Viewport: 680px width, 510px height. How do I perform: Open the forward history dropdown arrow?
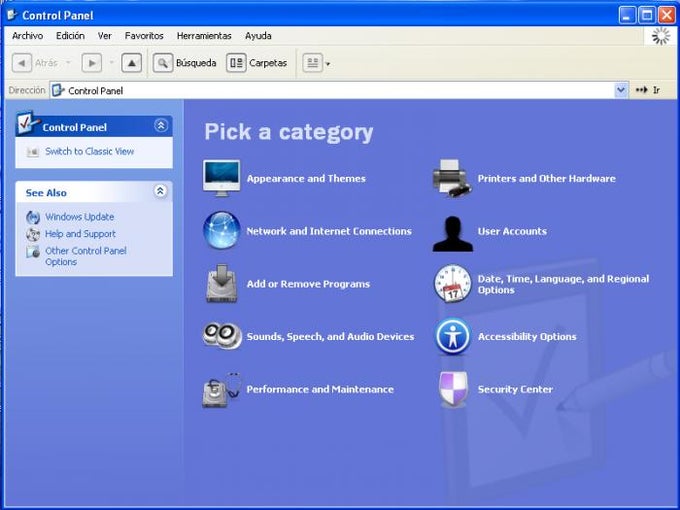[111, 63]
